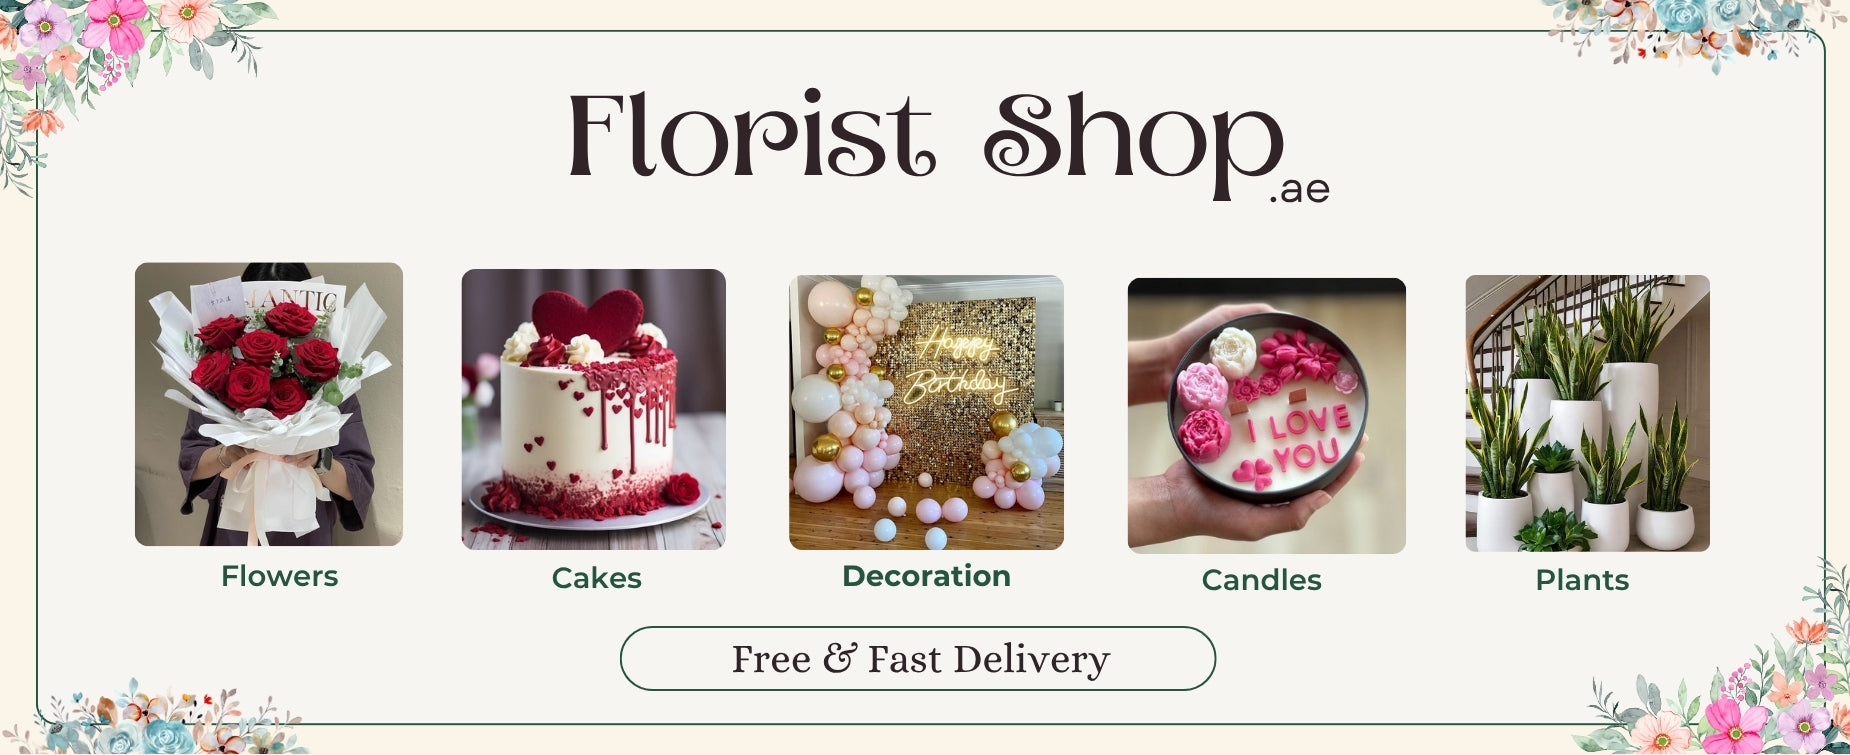Open the Happy Birthday balloon decoration image
The image size is (1850, 755).
pyautogui.click(x=926, y=413)
